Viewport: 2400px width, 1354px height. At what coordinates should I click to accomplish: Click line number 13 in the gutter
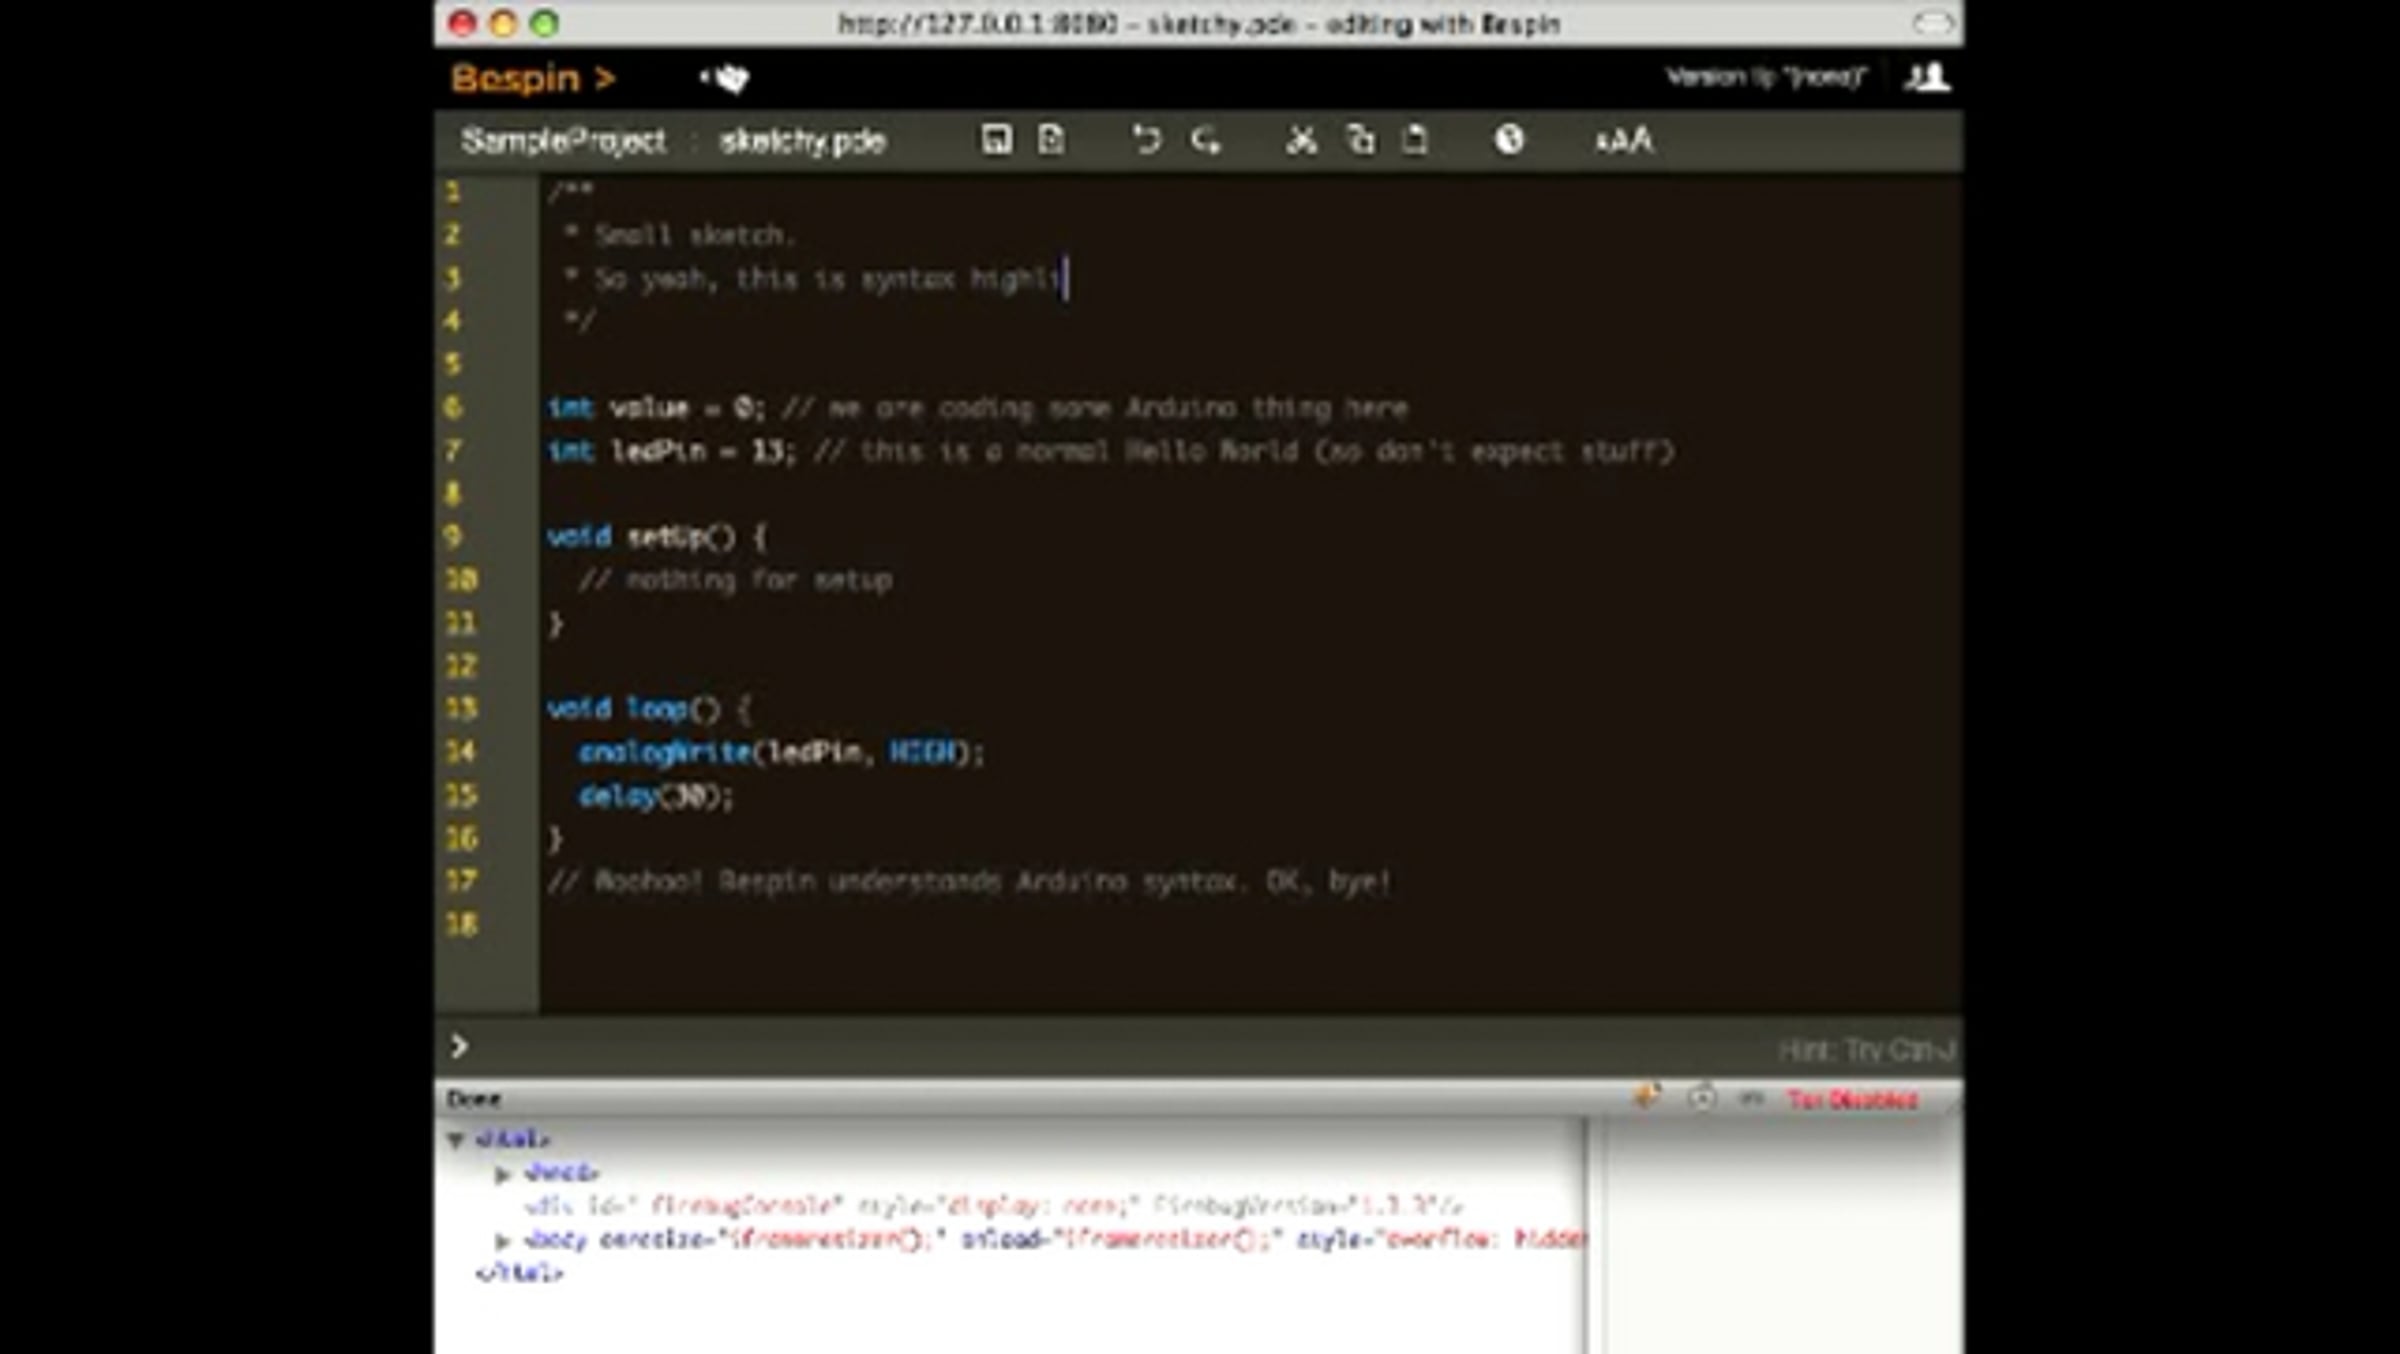461,708
